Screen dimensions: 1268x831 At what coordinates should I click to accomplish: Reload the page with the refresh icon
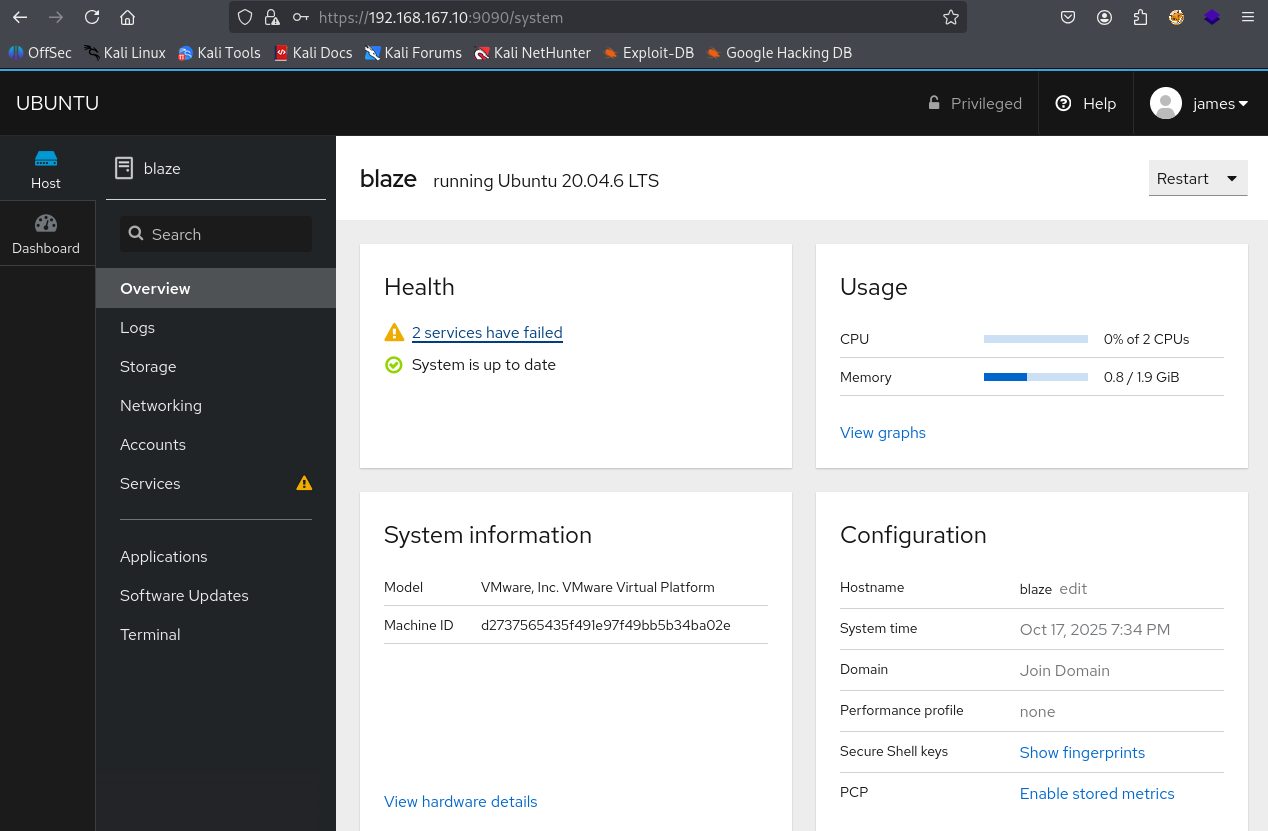click(92, 17)
